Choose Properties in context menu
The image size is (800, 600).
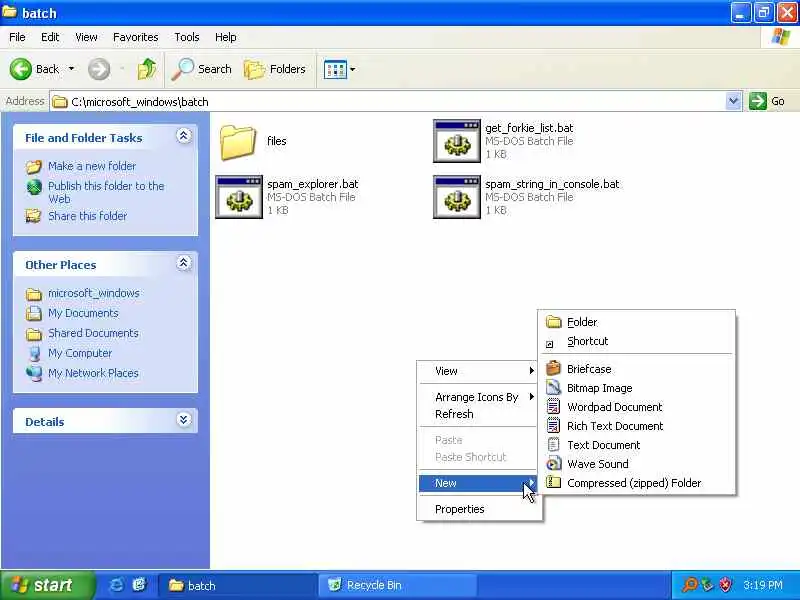[478, 509]
